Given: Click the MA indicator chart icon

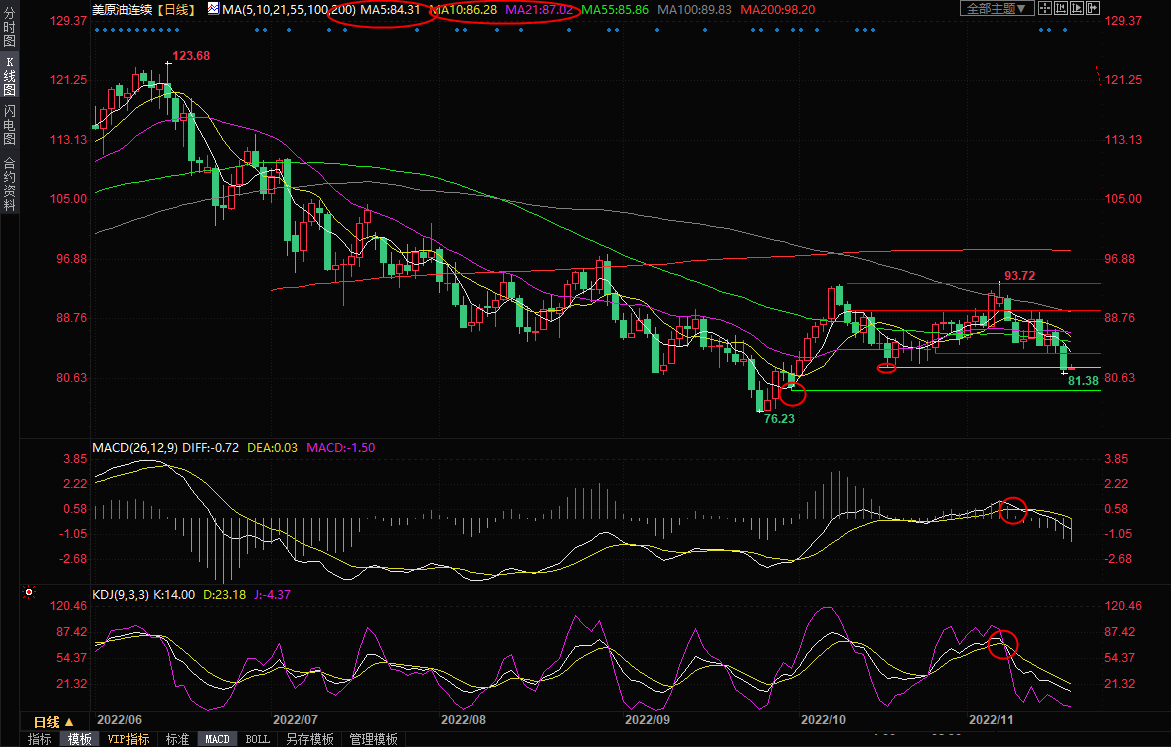Looking at the screenshot, I should pos(214,8).
